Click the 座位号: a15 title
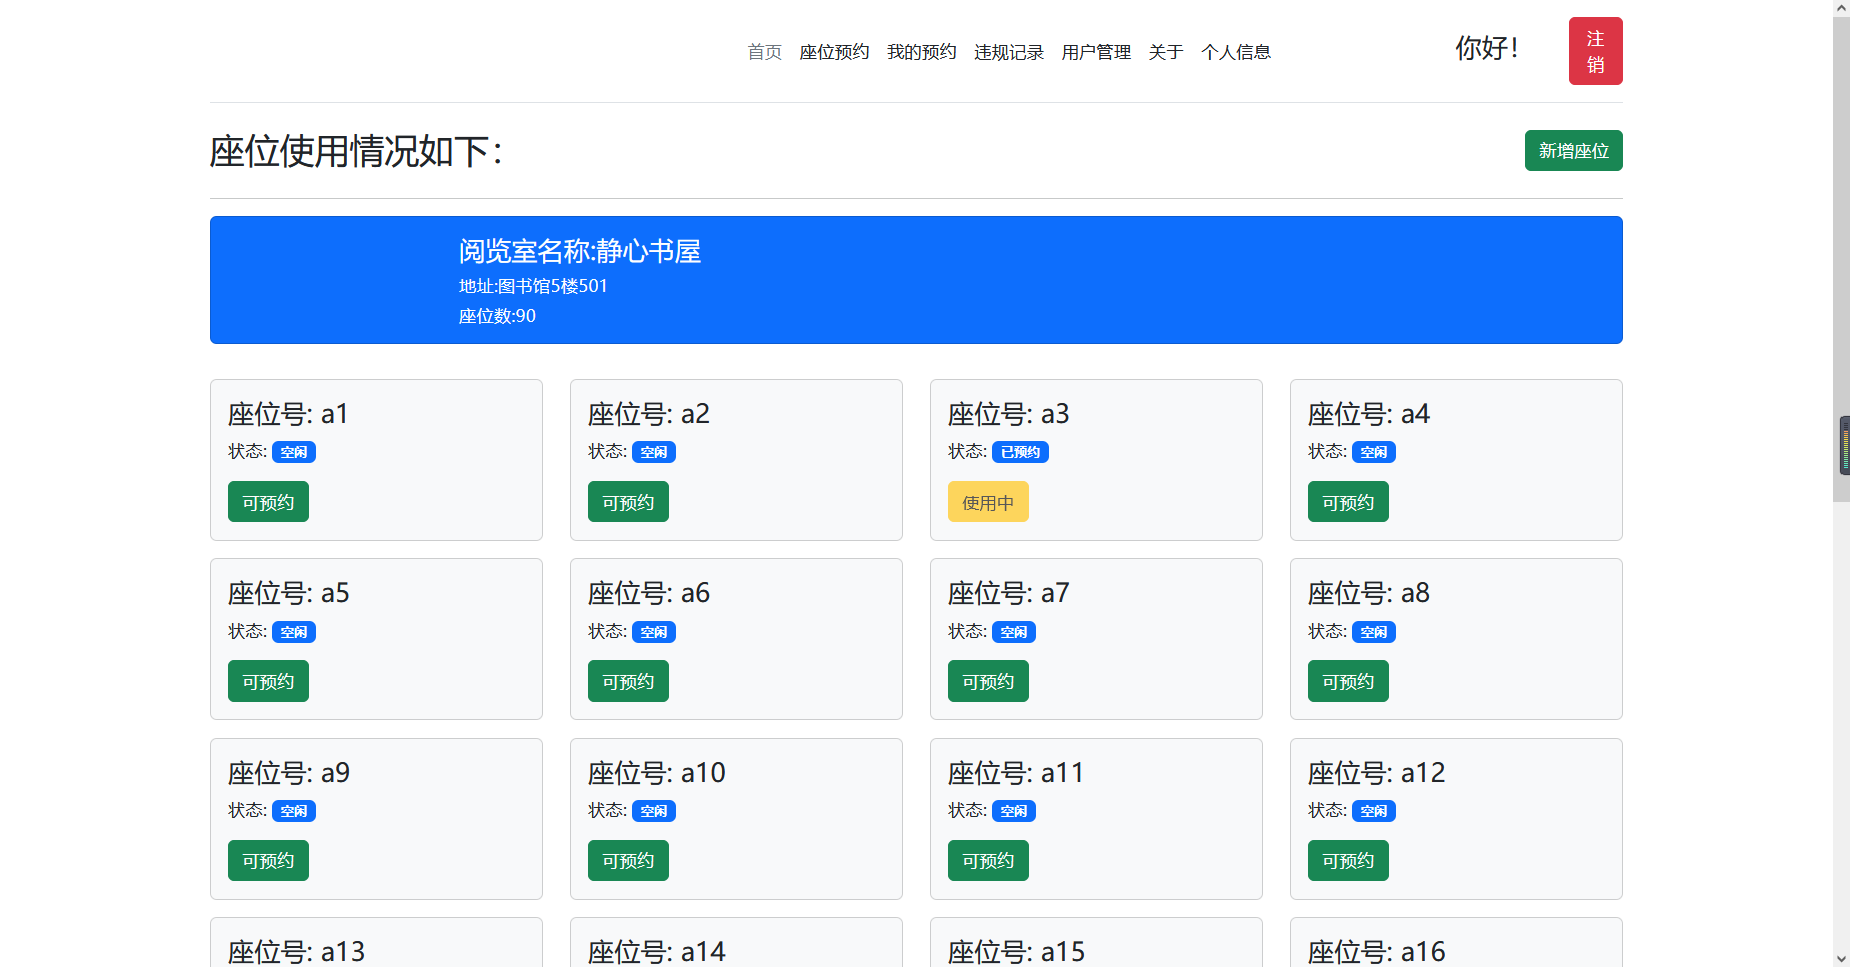The height and width of the screenshot is (967, 1850). coord(1017,951)
